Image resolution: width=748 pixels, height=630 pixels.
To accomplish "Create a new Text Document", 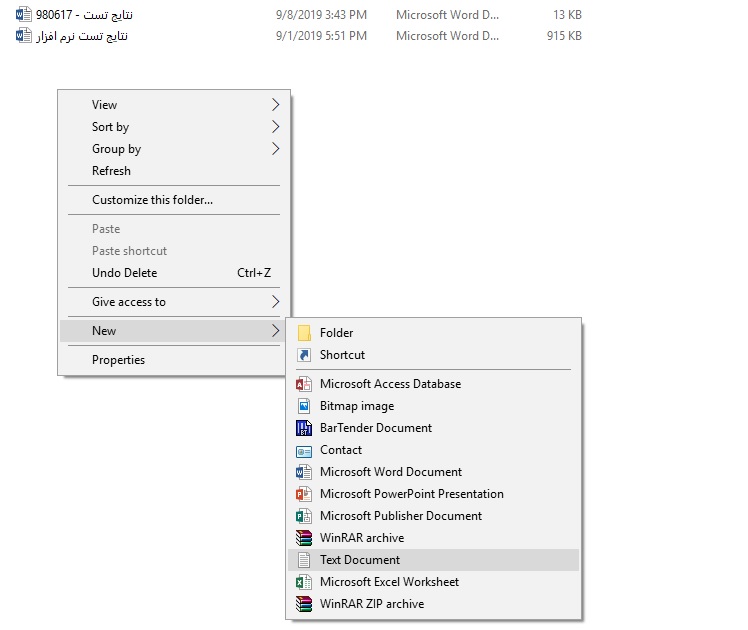I will (434, 559).
